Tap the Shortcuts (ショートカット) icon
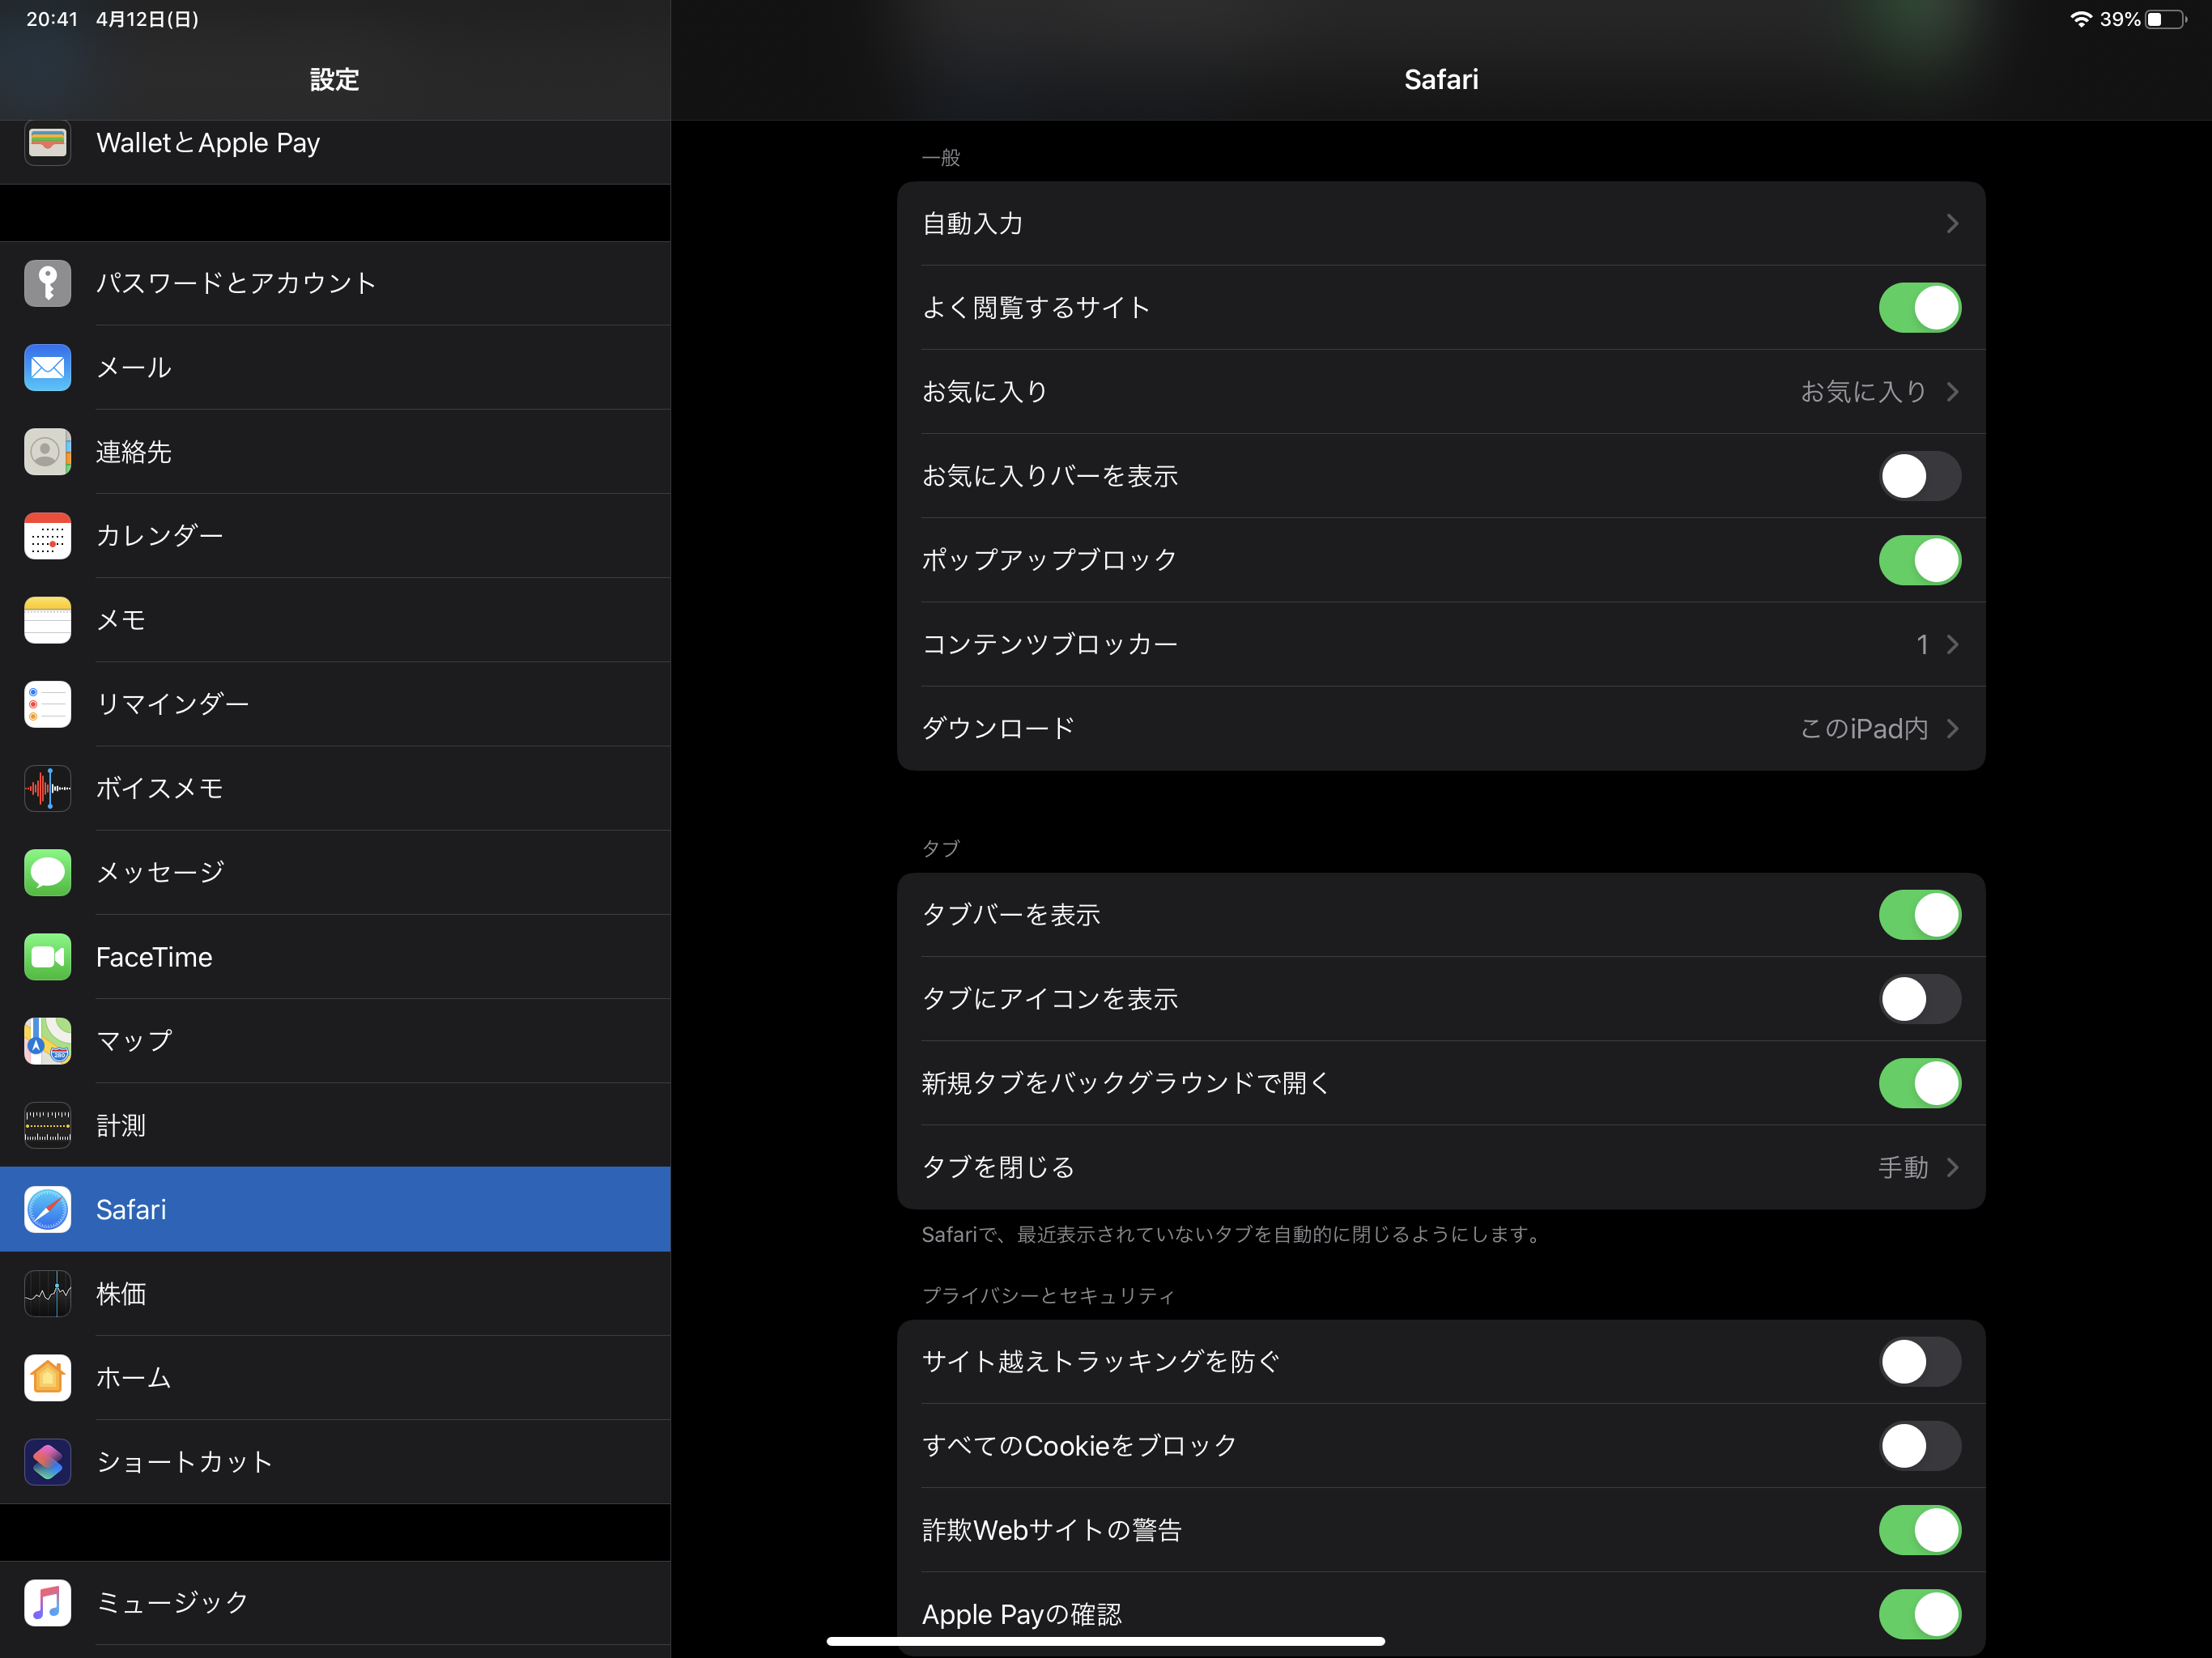 coord(47,1462)
